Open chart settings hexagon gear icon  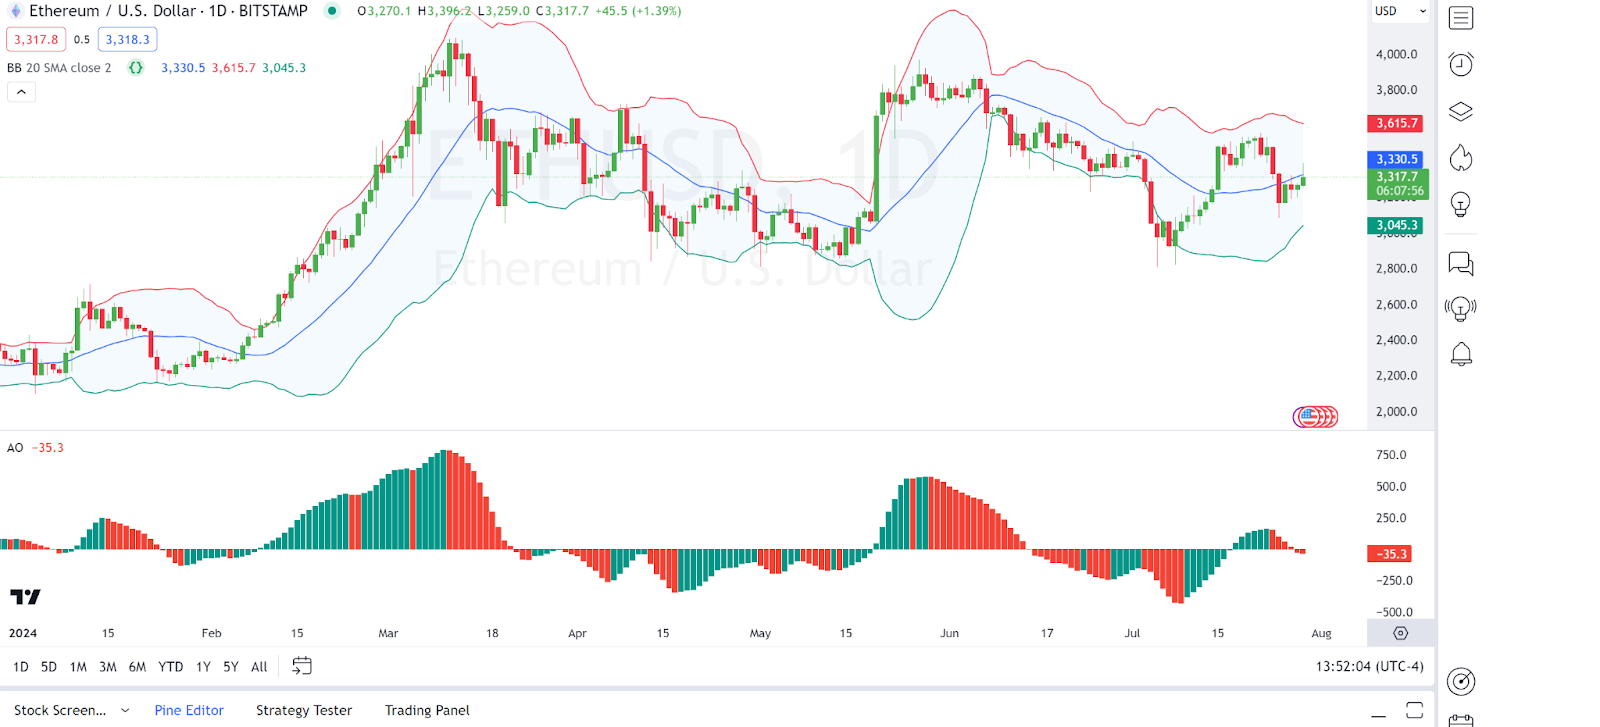coord(1401,633)
